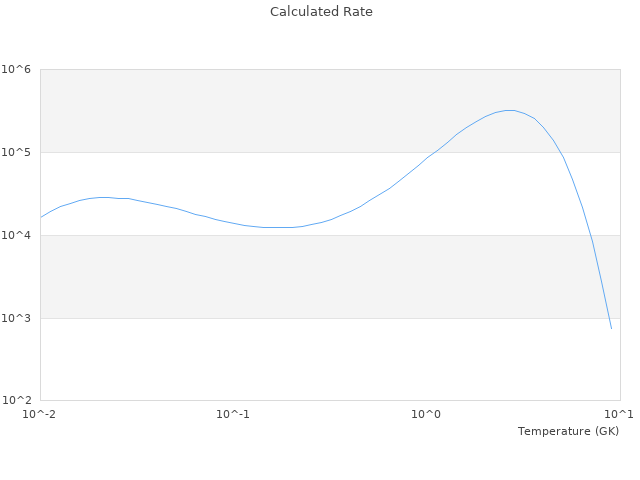Click the 10^-1 x-axis label
Viewport: 640px width, 480px height.
coord(233,415)
